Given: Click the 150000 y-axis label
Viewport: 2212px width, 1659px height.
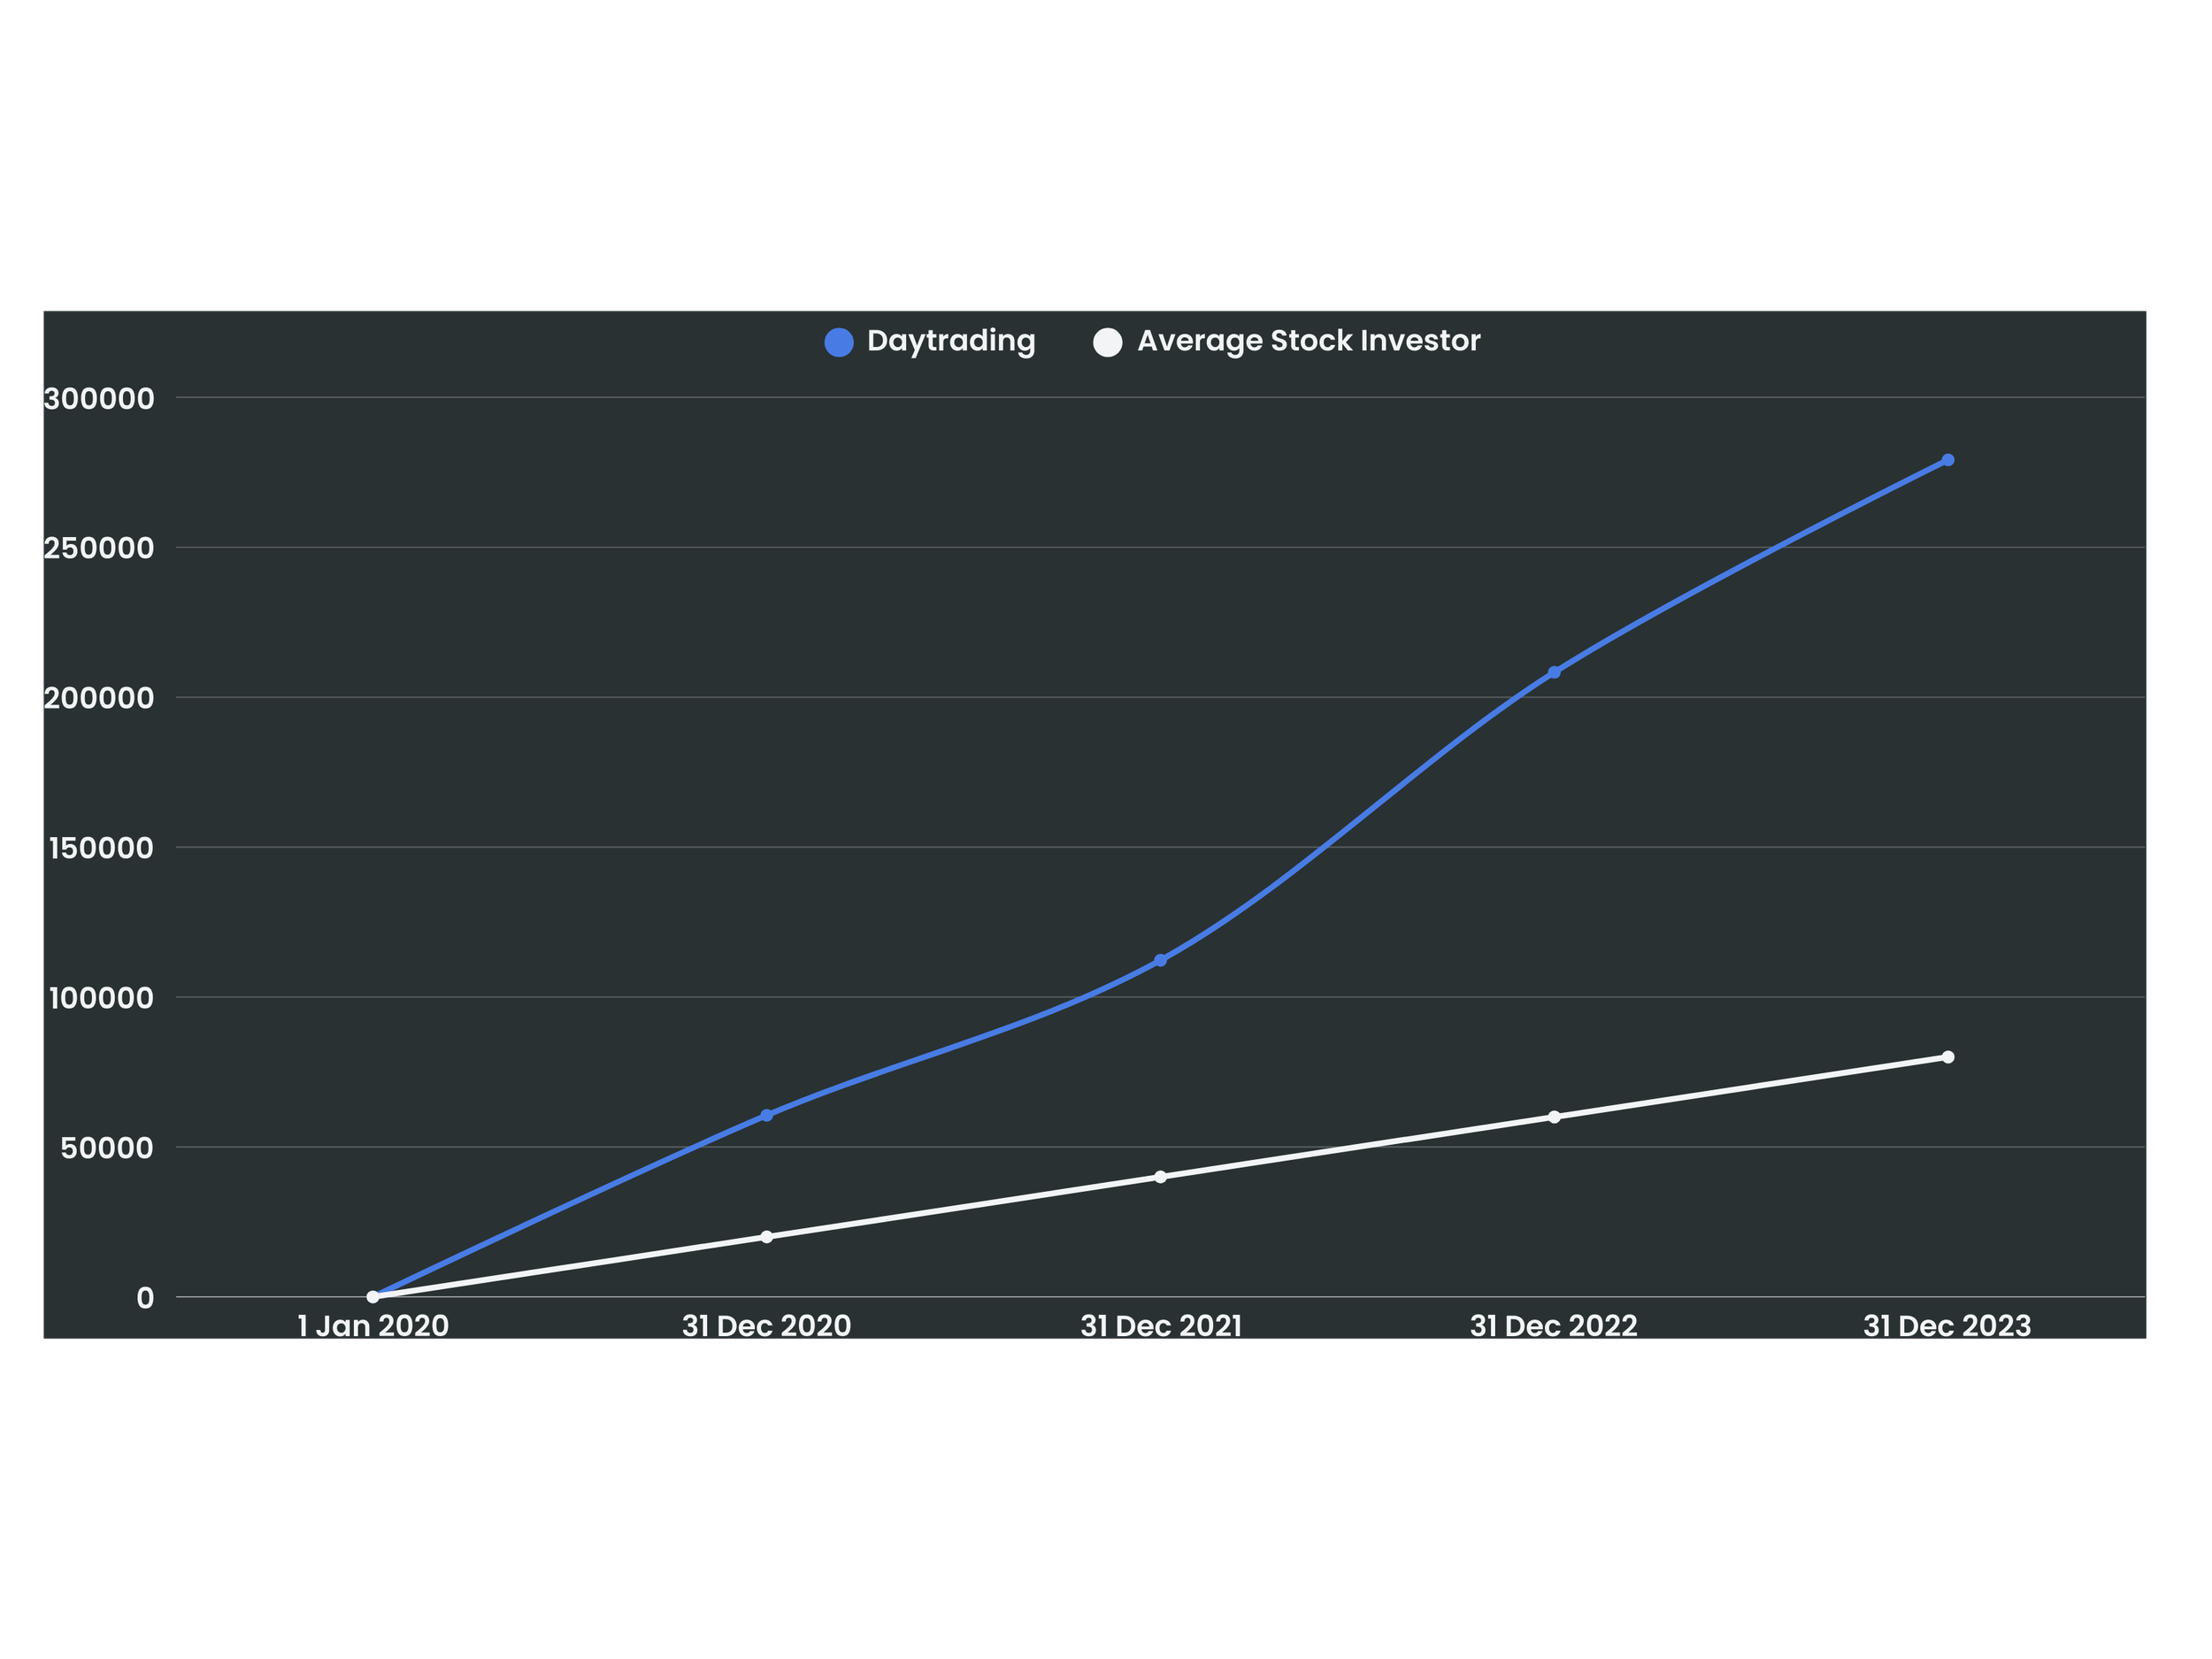Looking at the screenshot, I should [101, 848].
